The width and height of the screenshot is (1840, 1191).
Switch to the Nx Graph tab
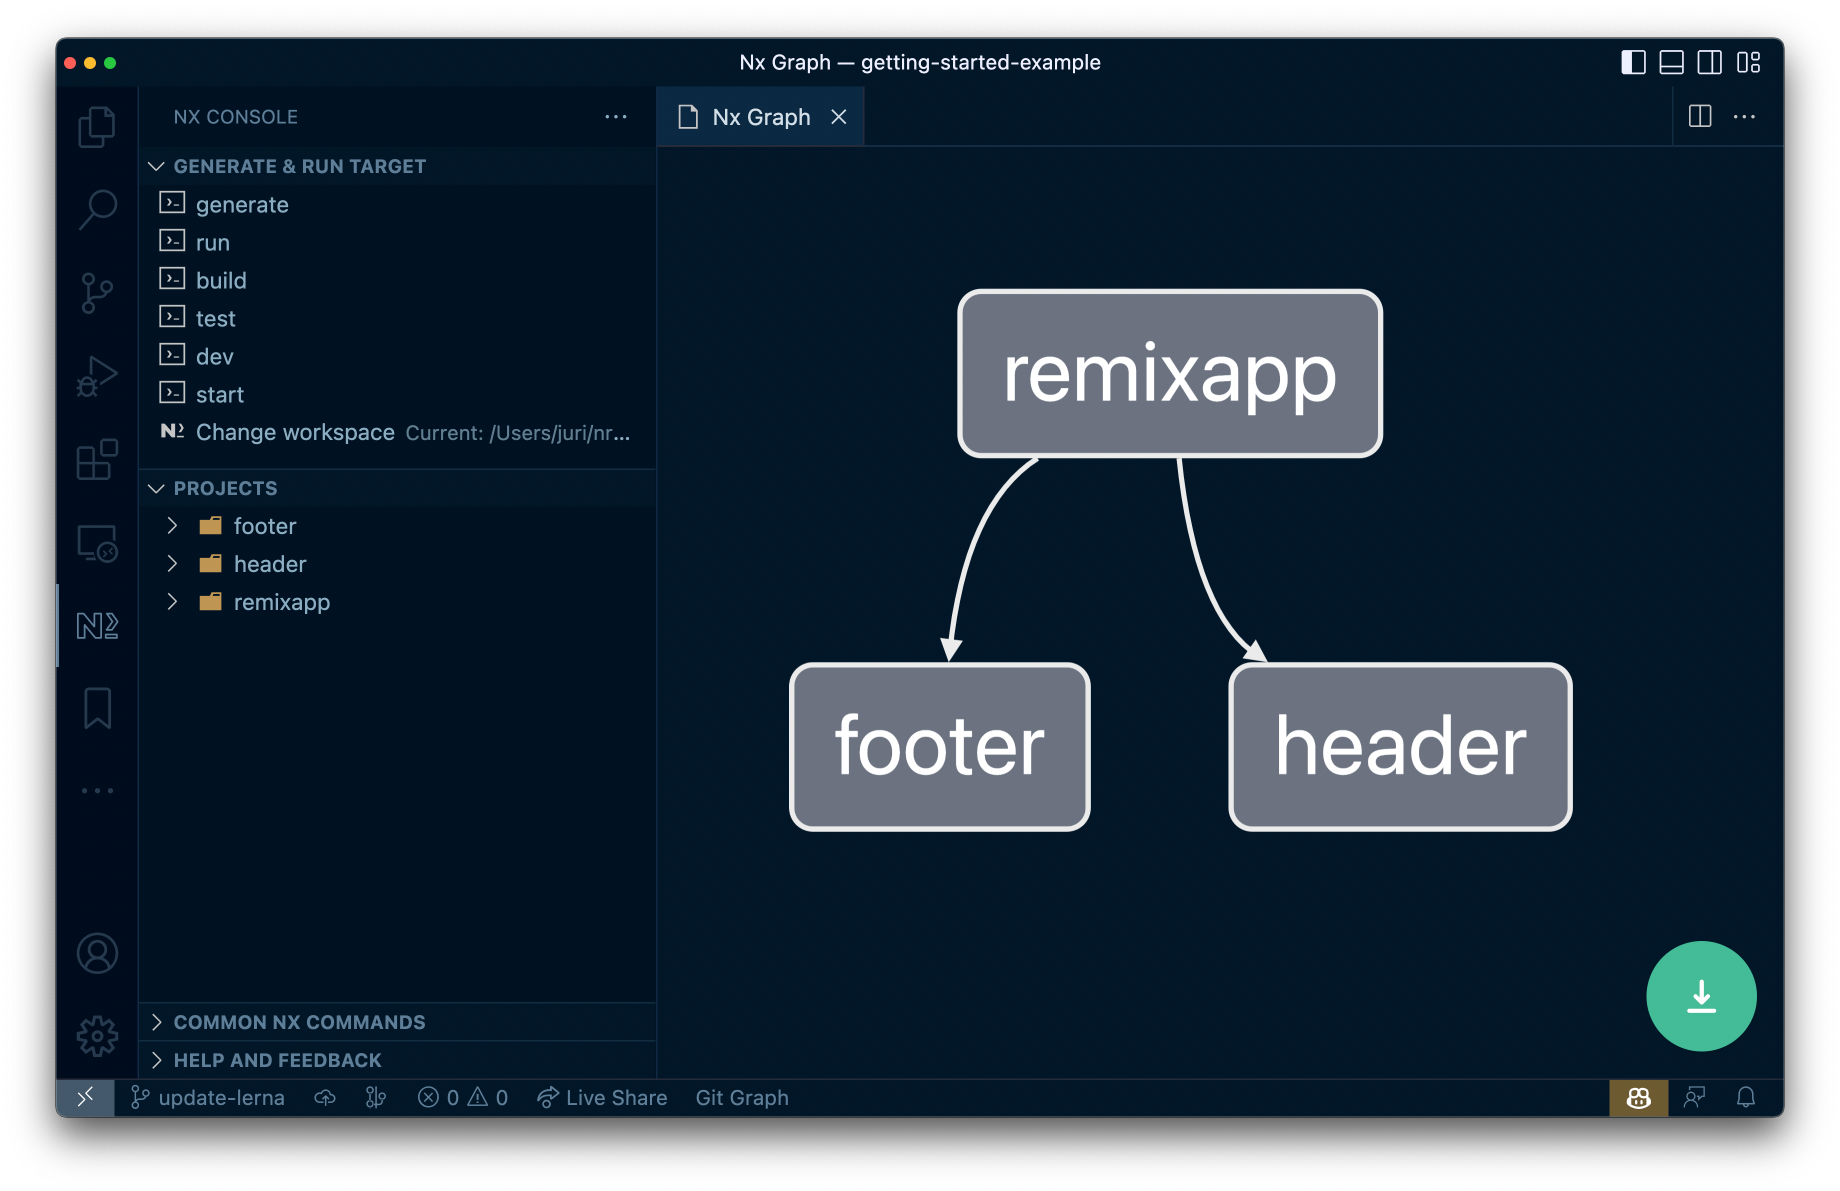[x=761, y=116]
